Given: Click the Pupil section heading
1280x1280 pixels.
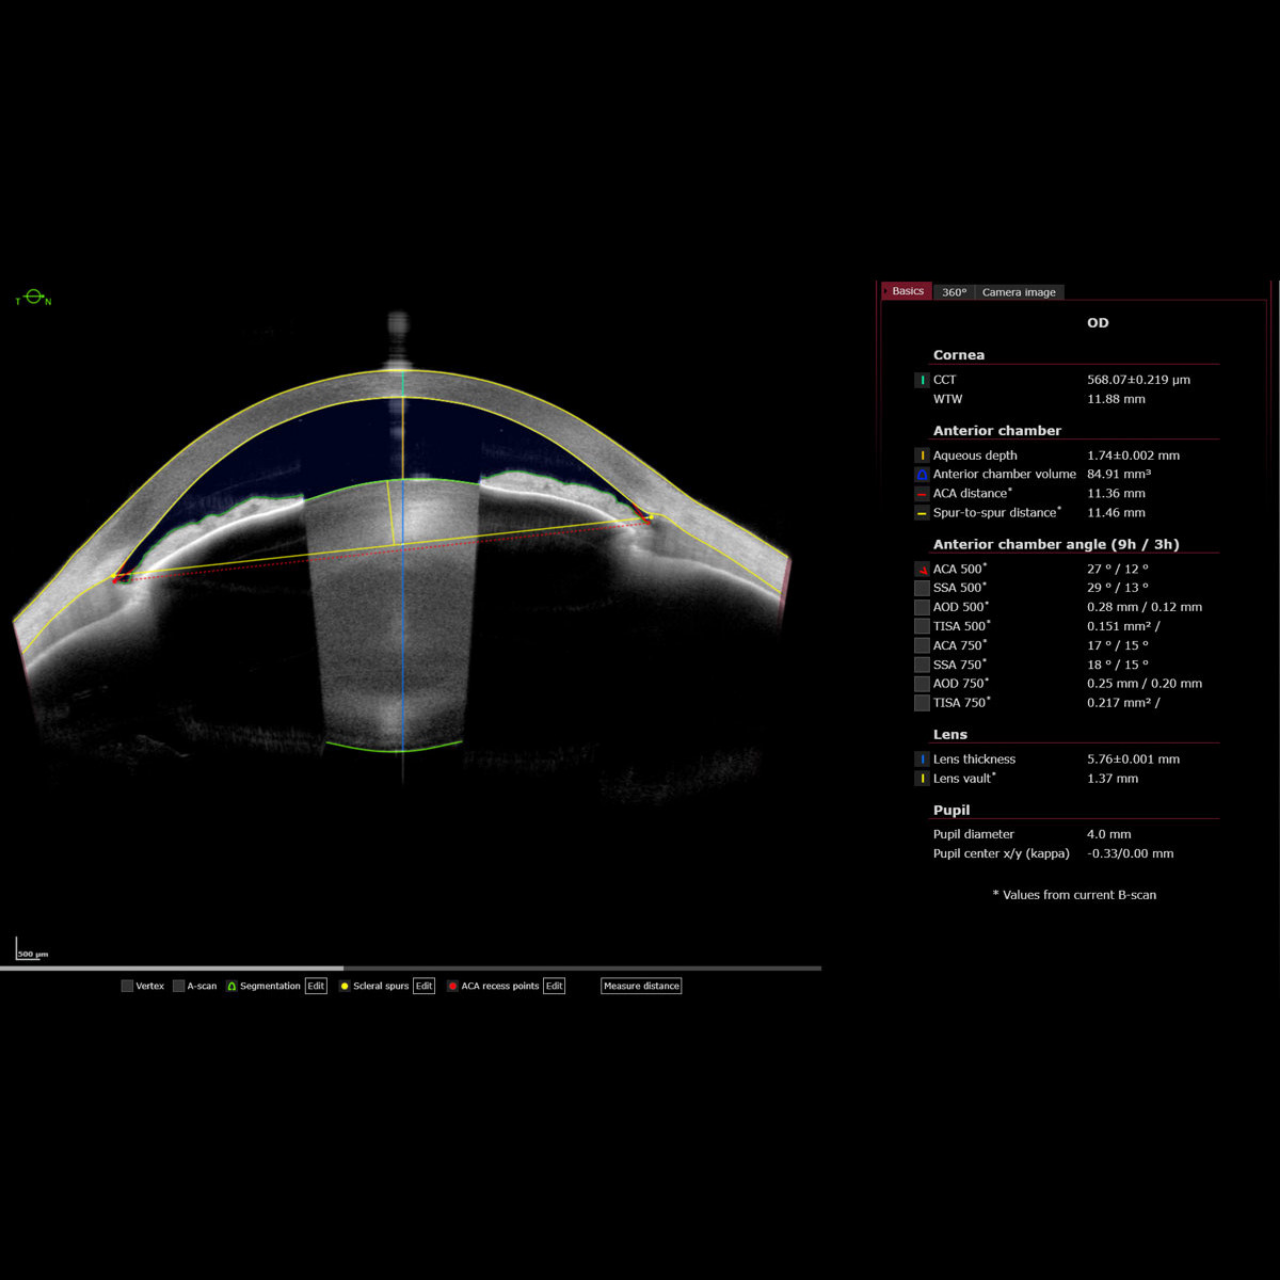Looking at the screenshot, I should (x=951, y=810).
